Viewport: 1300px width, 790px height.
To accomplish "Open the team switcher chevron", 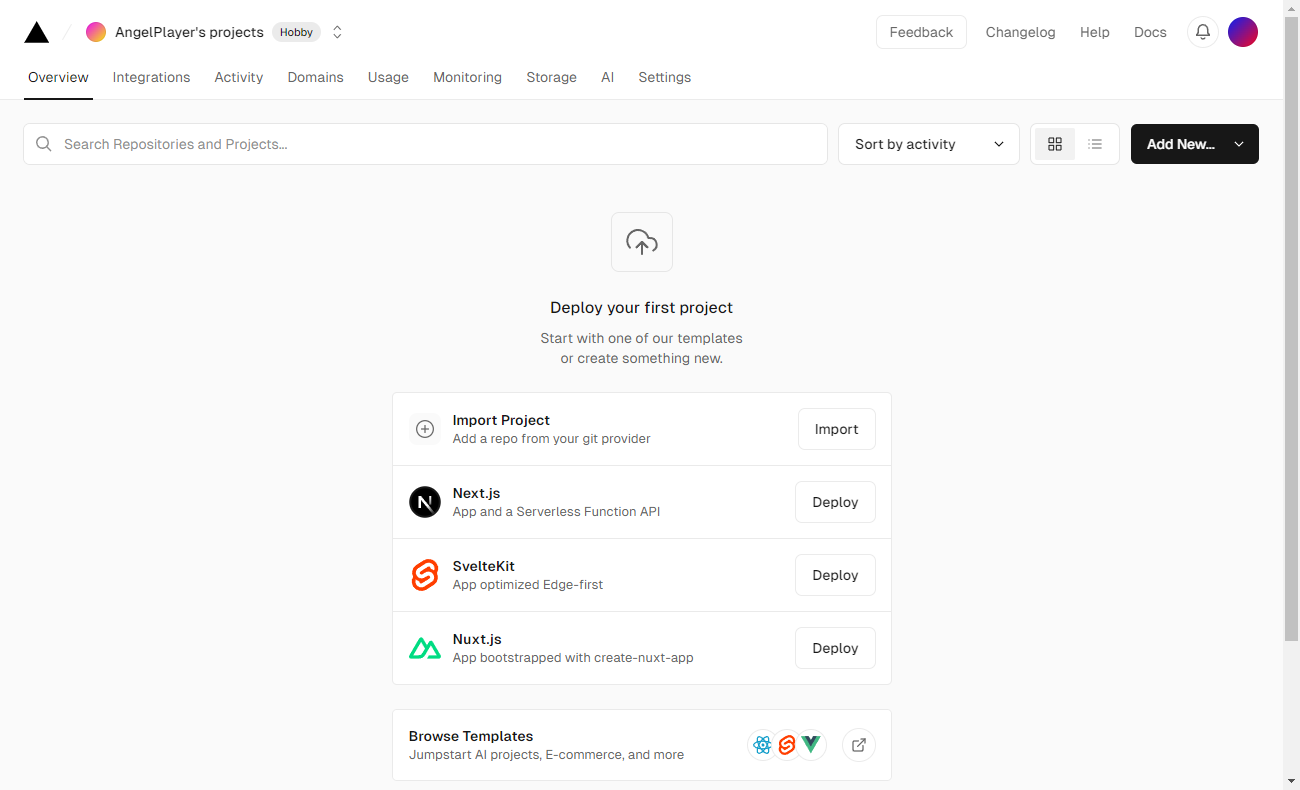I will click(337, 31).
